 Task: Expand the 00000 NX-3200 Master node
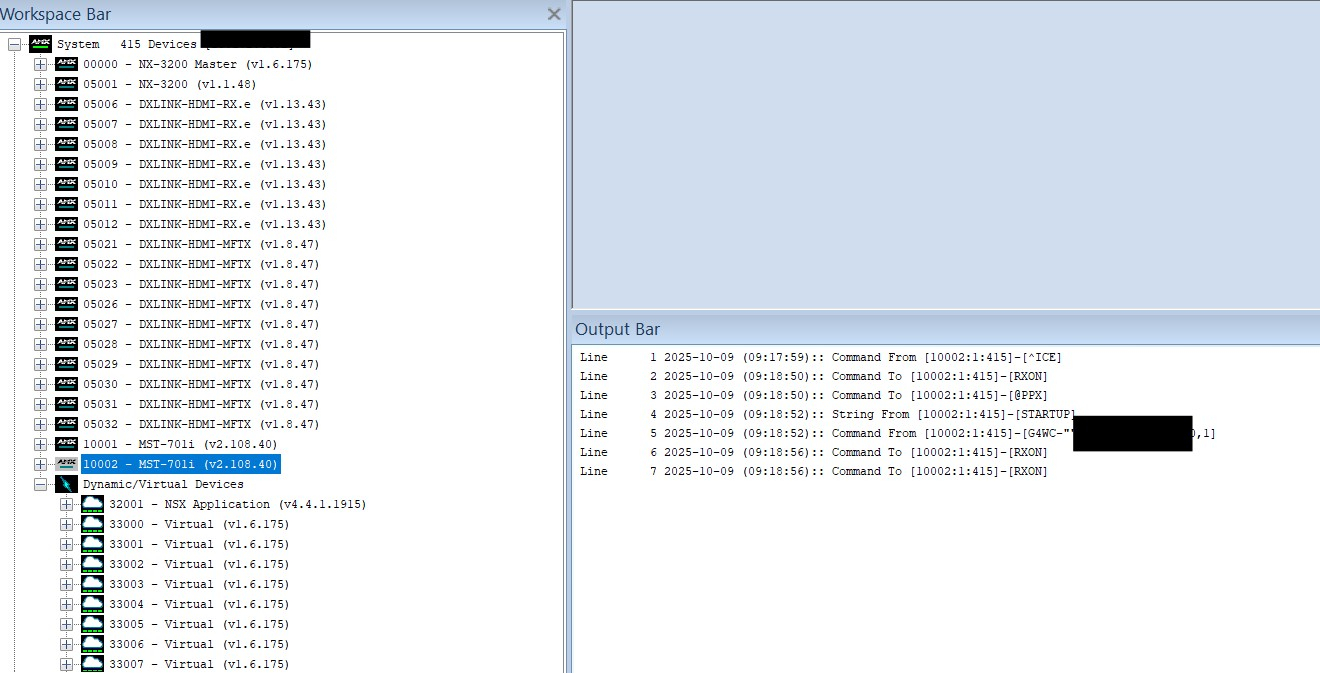[40, 64]
